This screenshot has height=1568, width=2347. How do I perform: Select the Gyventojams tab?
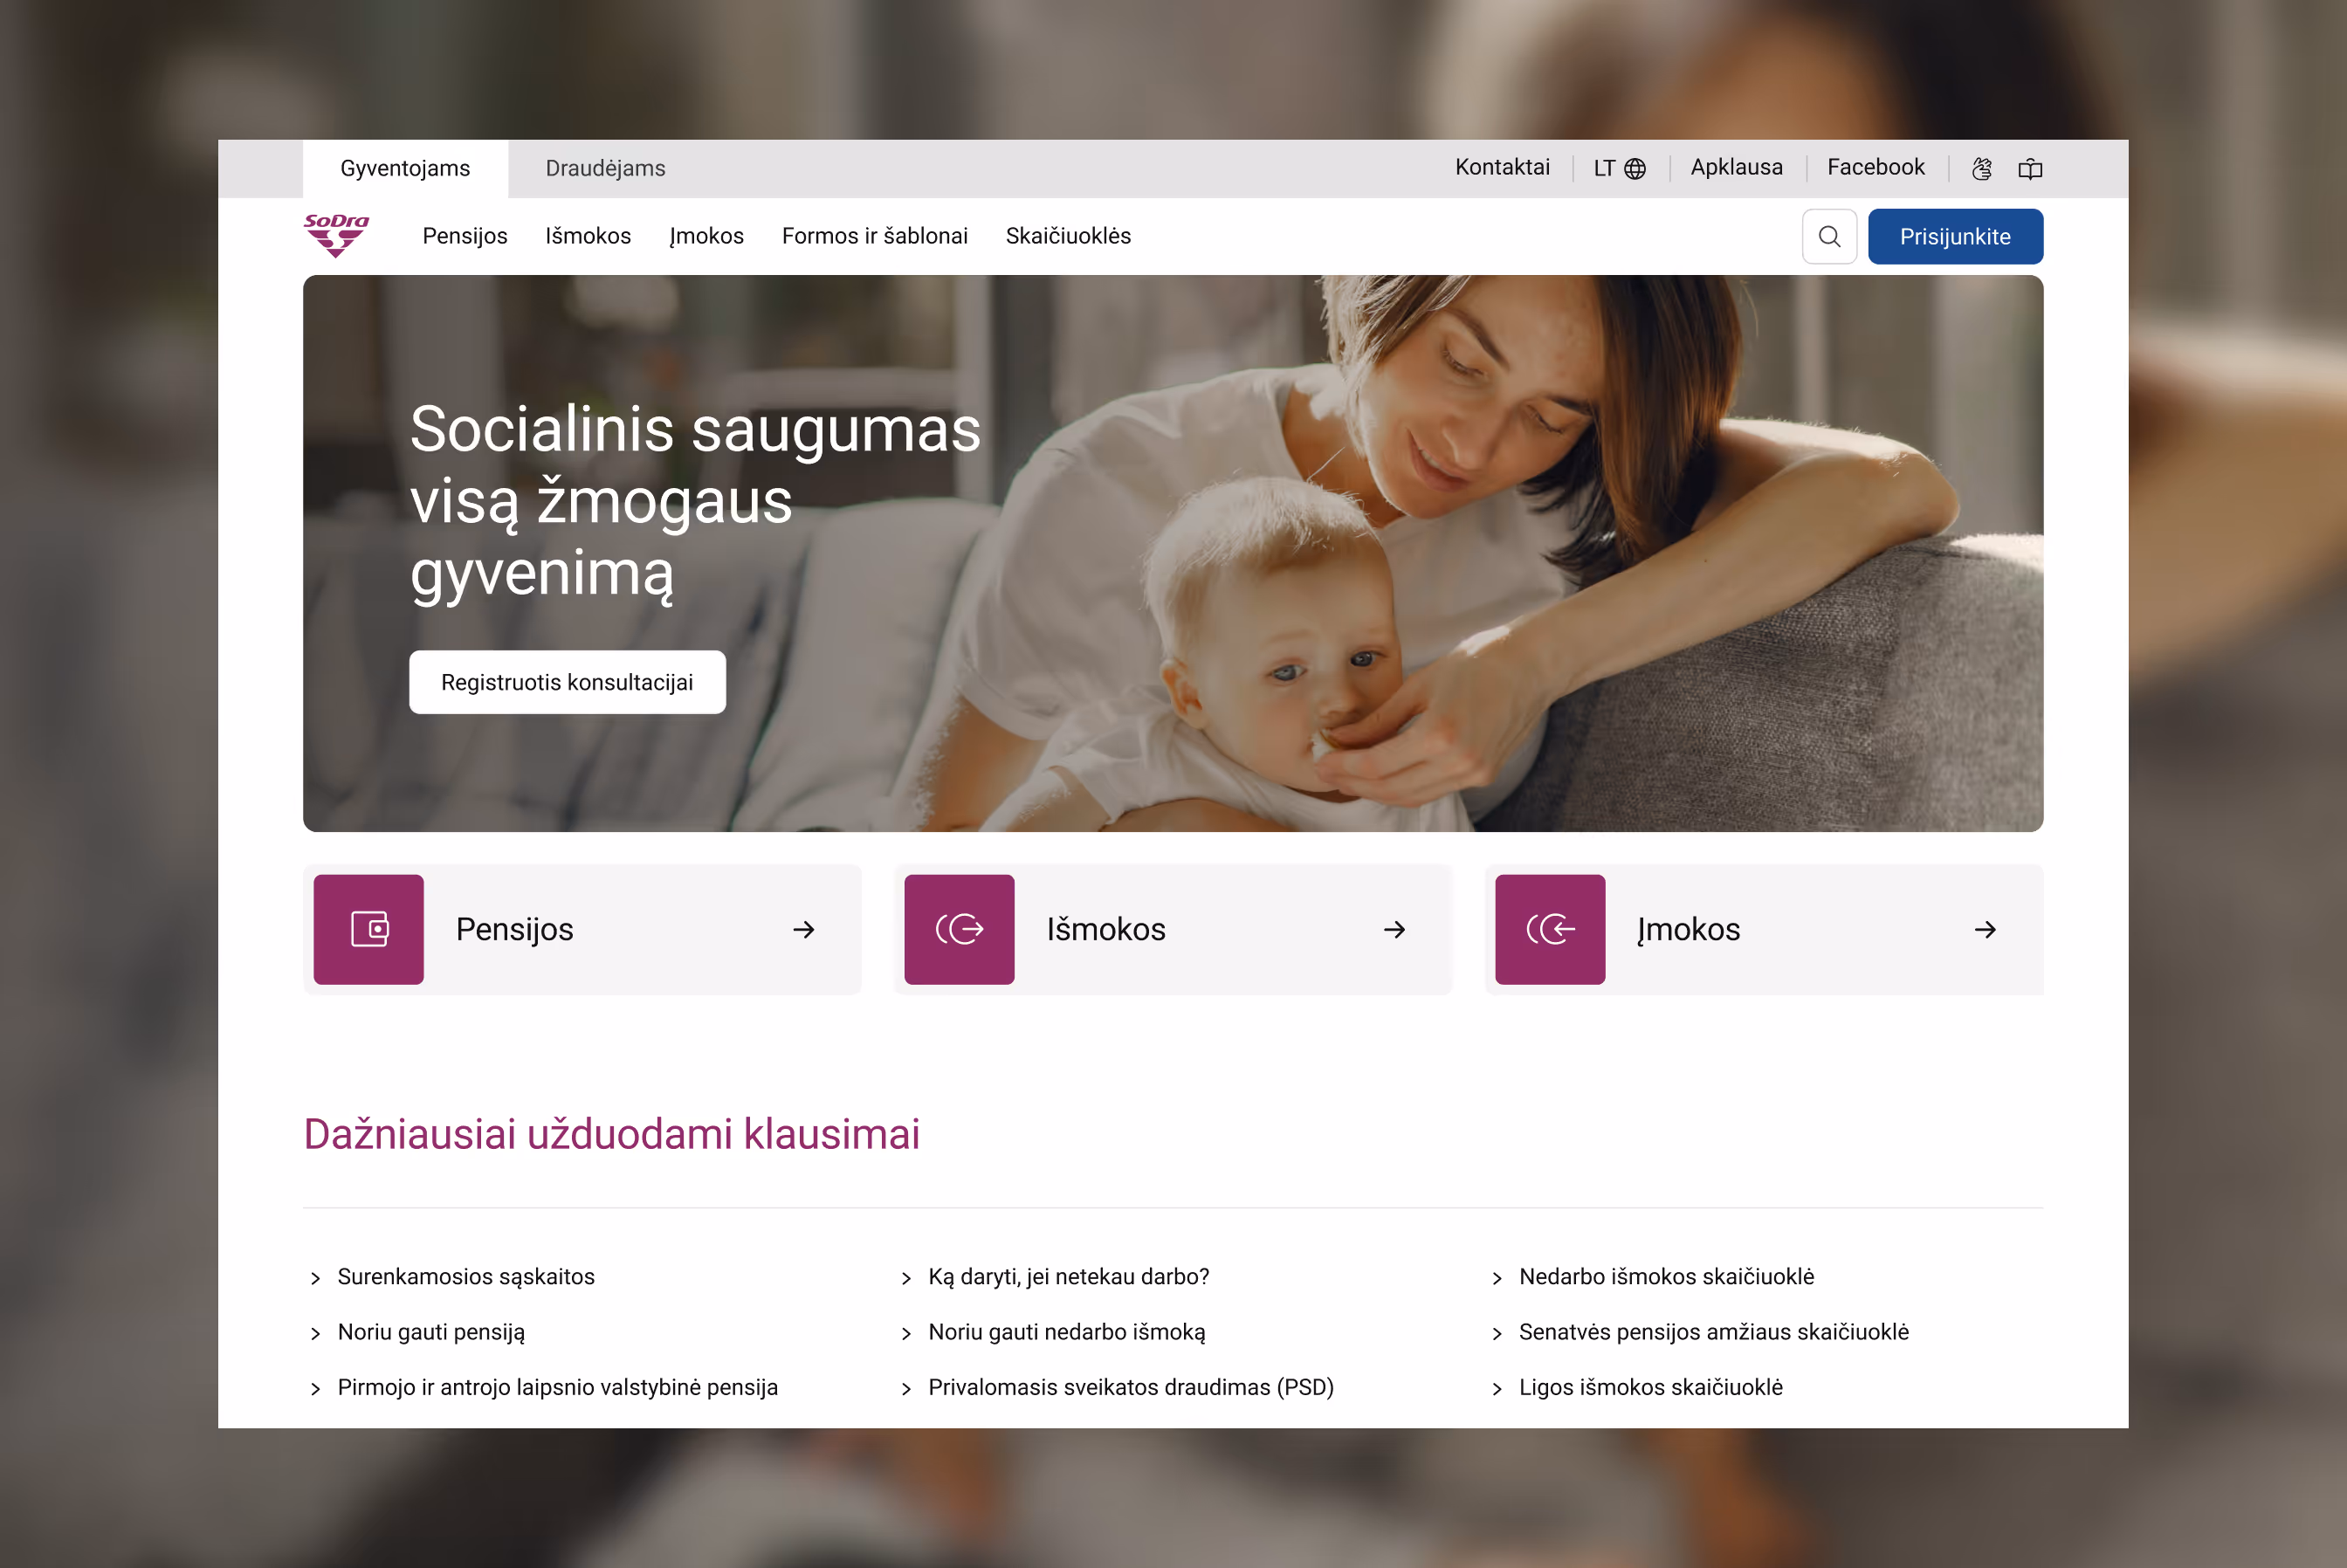click(x=405, y=169)
